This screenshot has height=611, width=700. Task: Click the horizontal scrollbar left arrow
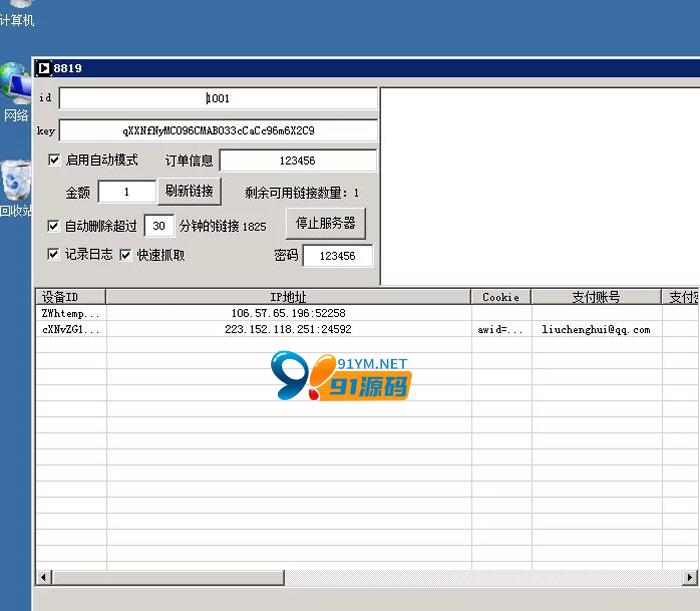[43, 578]
